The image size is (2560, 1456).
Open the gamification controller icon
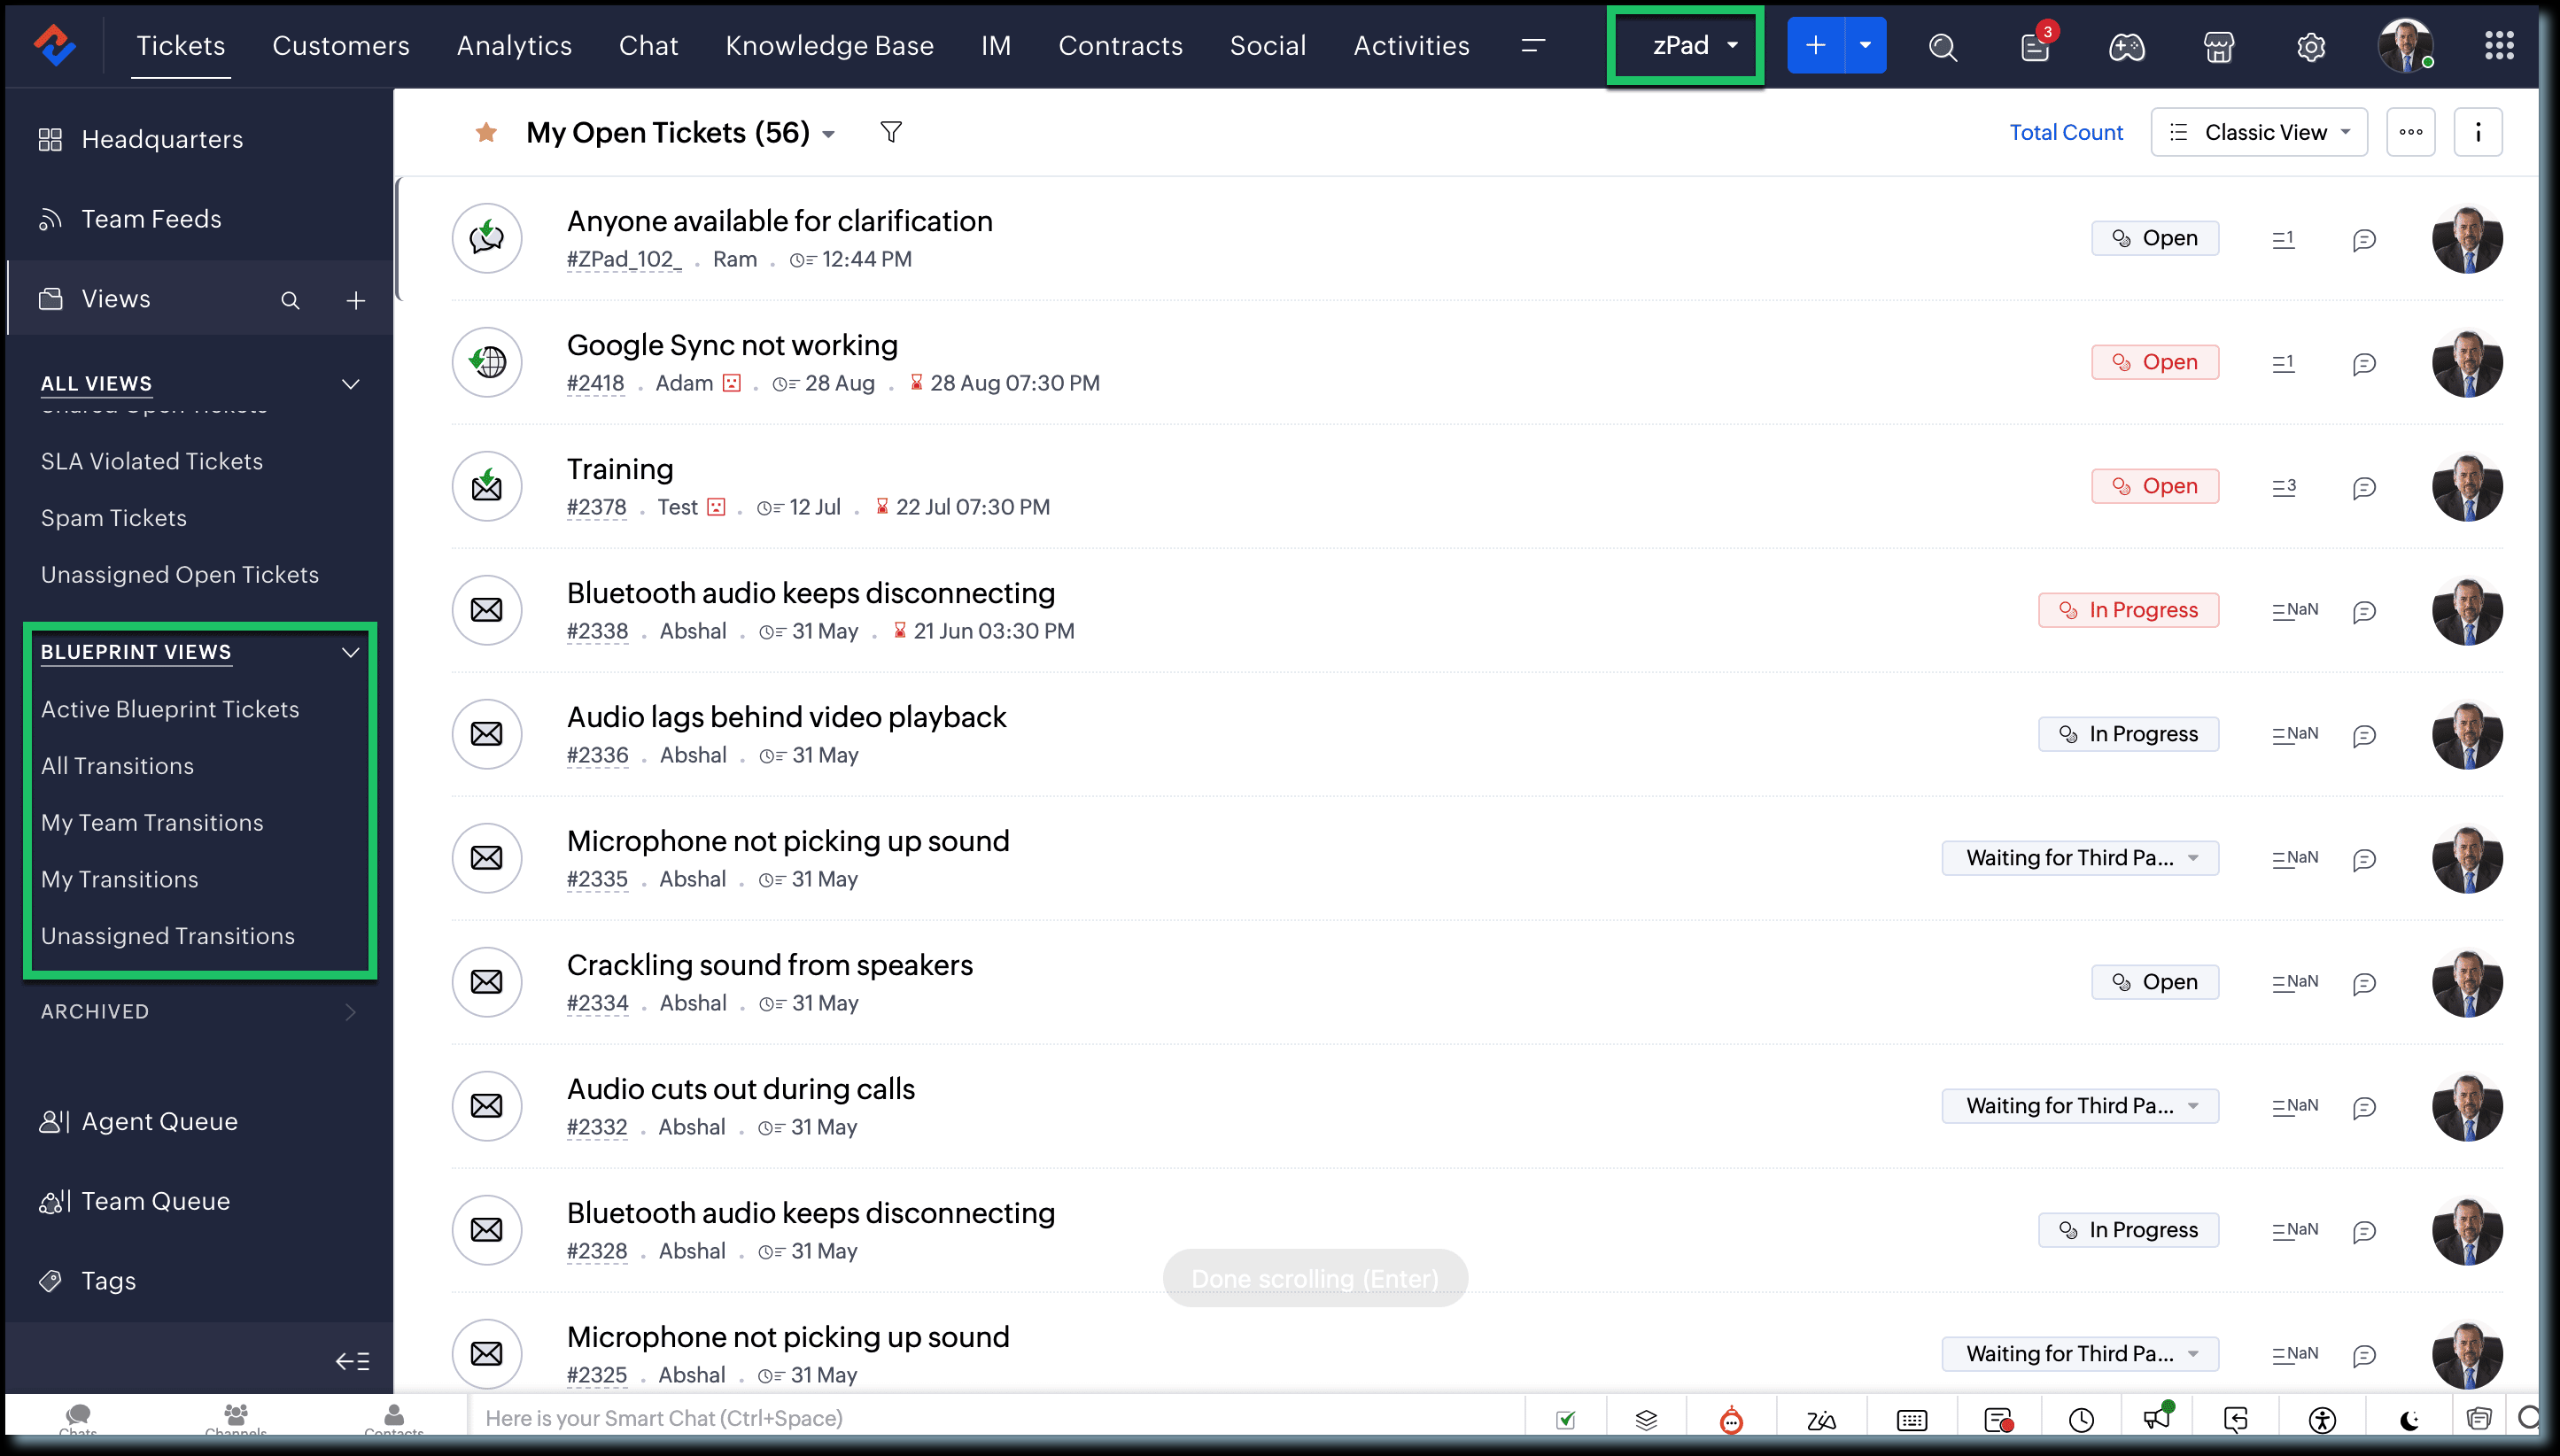tap(2126, 46)
